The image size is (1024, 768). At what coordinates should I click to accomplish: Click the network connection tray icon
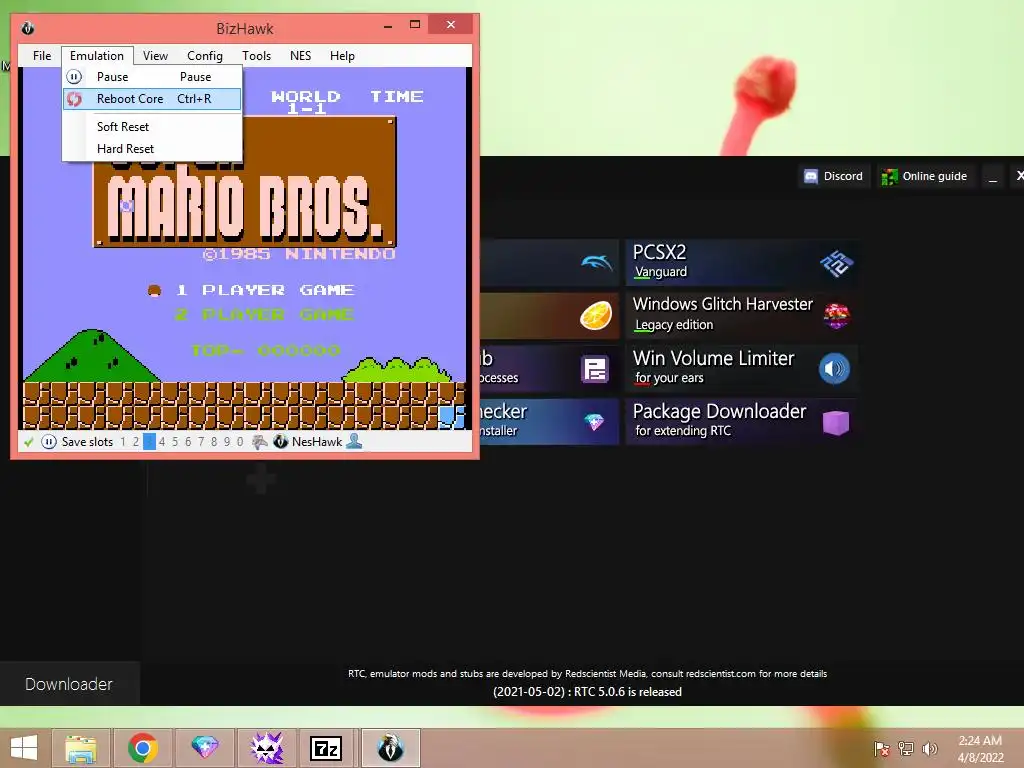click(906, 749)
